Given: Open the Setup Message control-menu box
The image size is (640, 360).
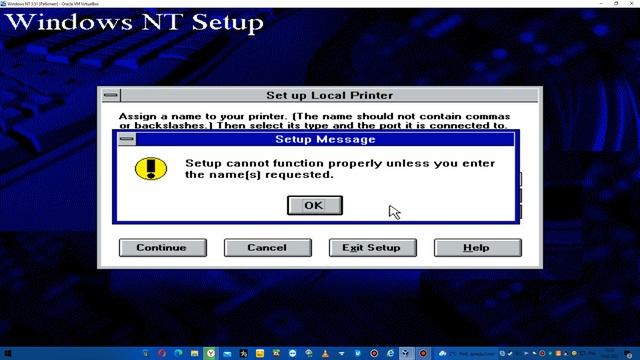Looking at the screenshot, I should tap(127, 139).
